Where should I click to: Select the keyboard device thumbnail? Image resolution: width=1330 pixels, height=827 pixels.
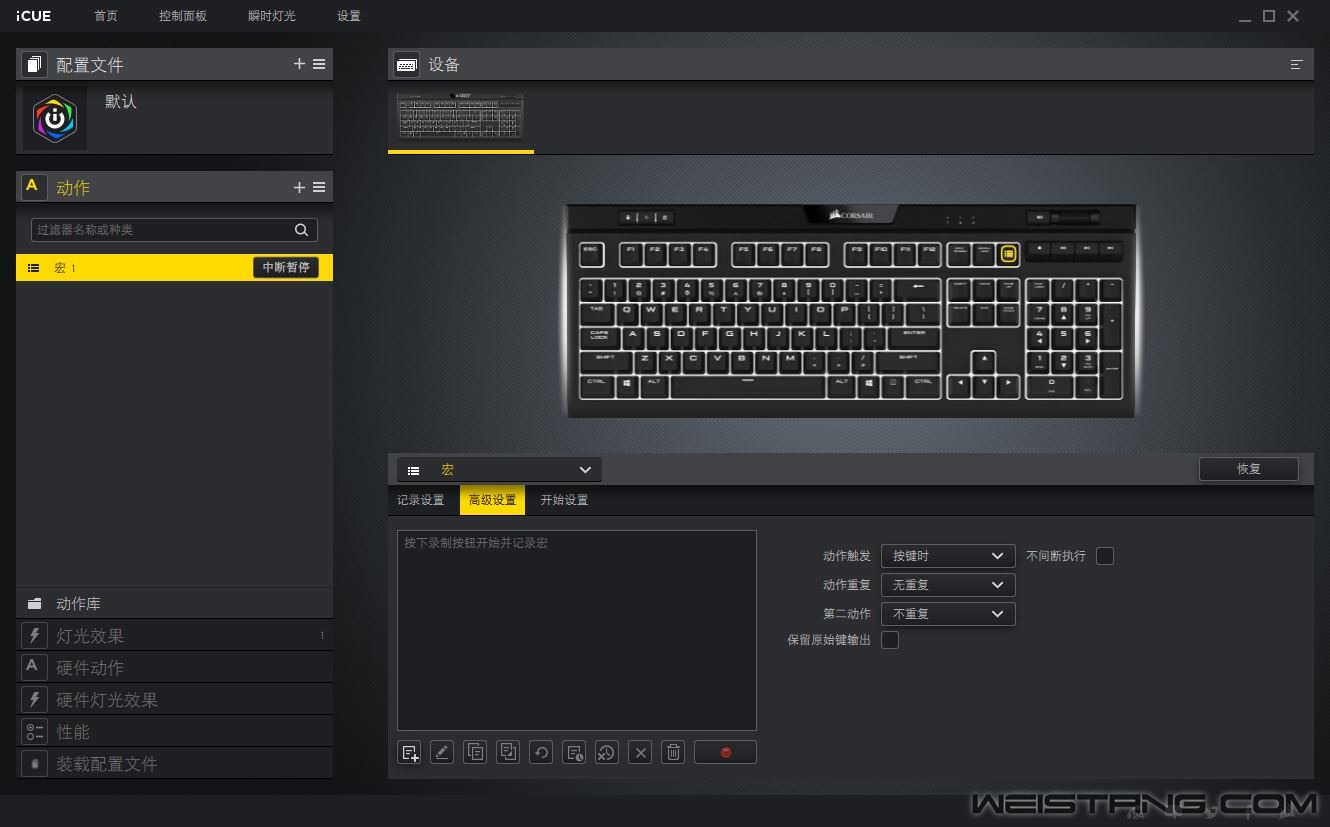coord(460,117)
